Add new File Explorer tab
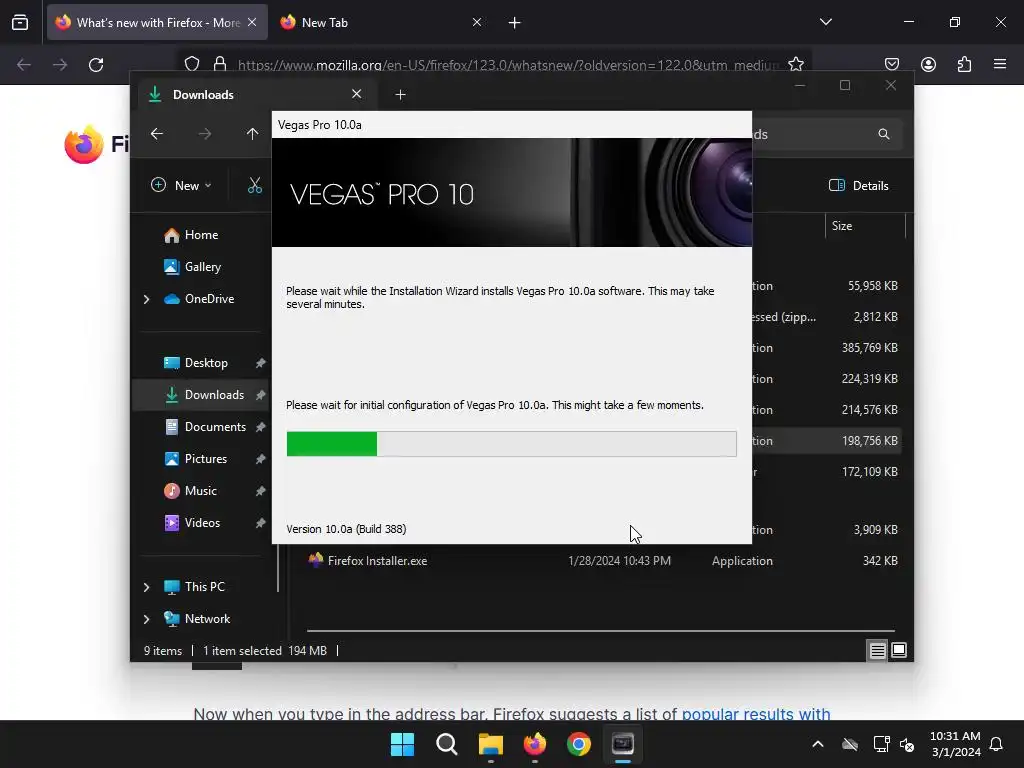Image resolution: width=1024 pixels, height=768 pixels. [400, 95]
